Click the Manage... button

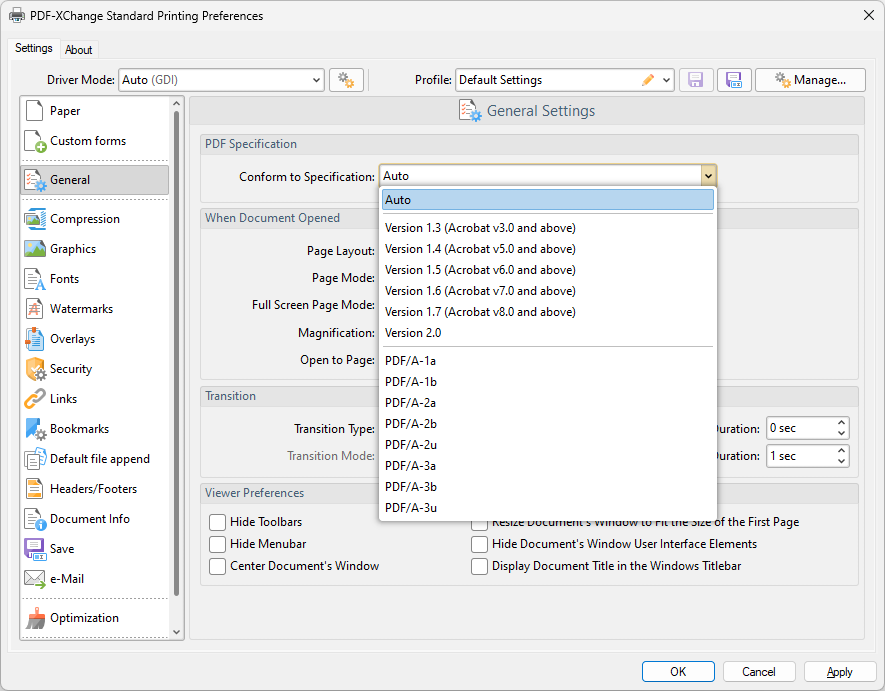pos(810,80)
